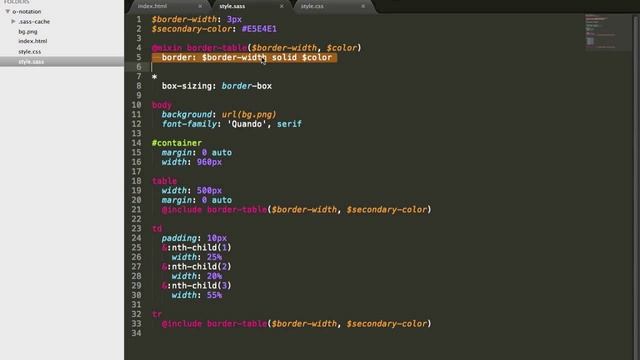Select the .sass-cache folder name

pos(34,22)
